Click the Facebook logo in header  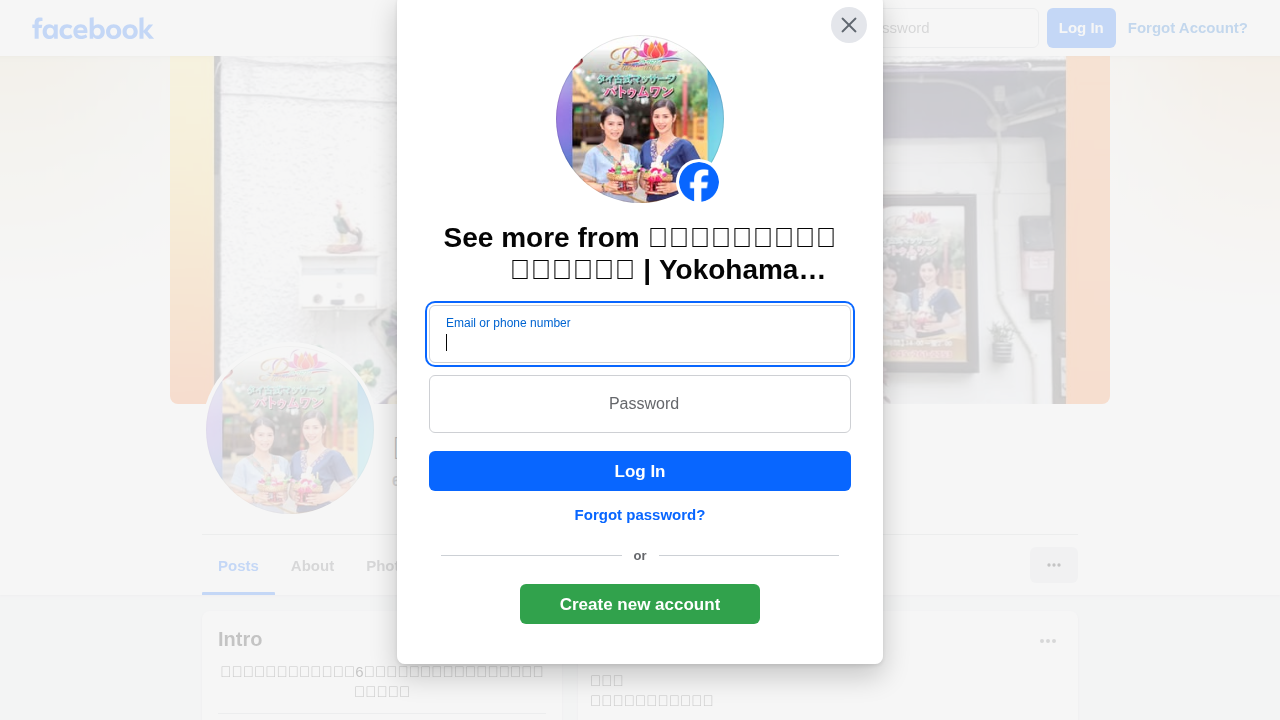[92, 28]
